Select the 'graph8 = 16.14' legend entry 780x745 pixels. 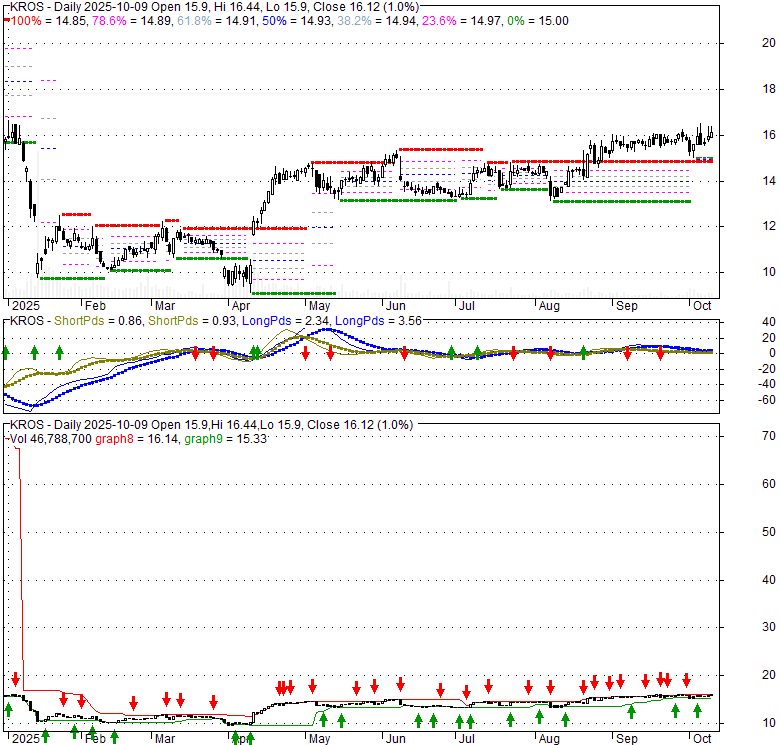[x=137, y=439]
